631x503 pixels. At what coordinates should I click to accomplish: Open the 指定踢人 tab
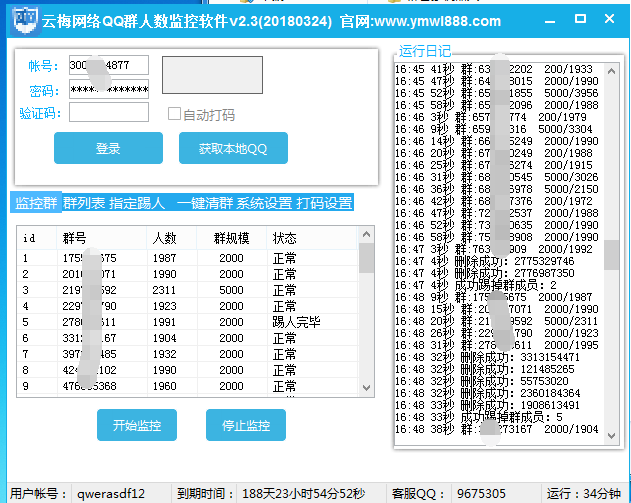point(137,202)
